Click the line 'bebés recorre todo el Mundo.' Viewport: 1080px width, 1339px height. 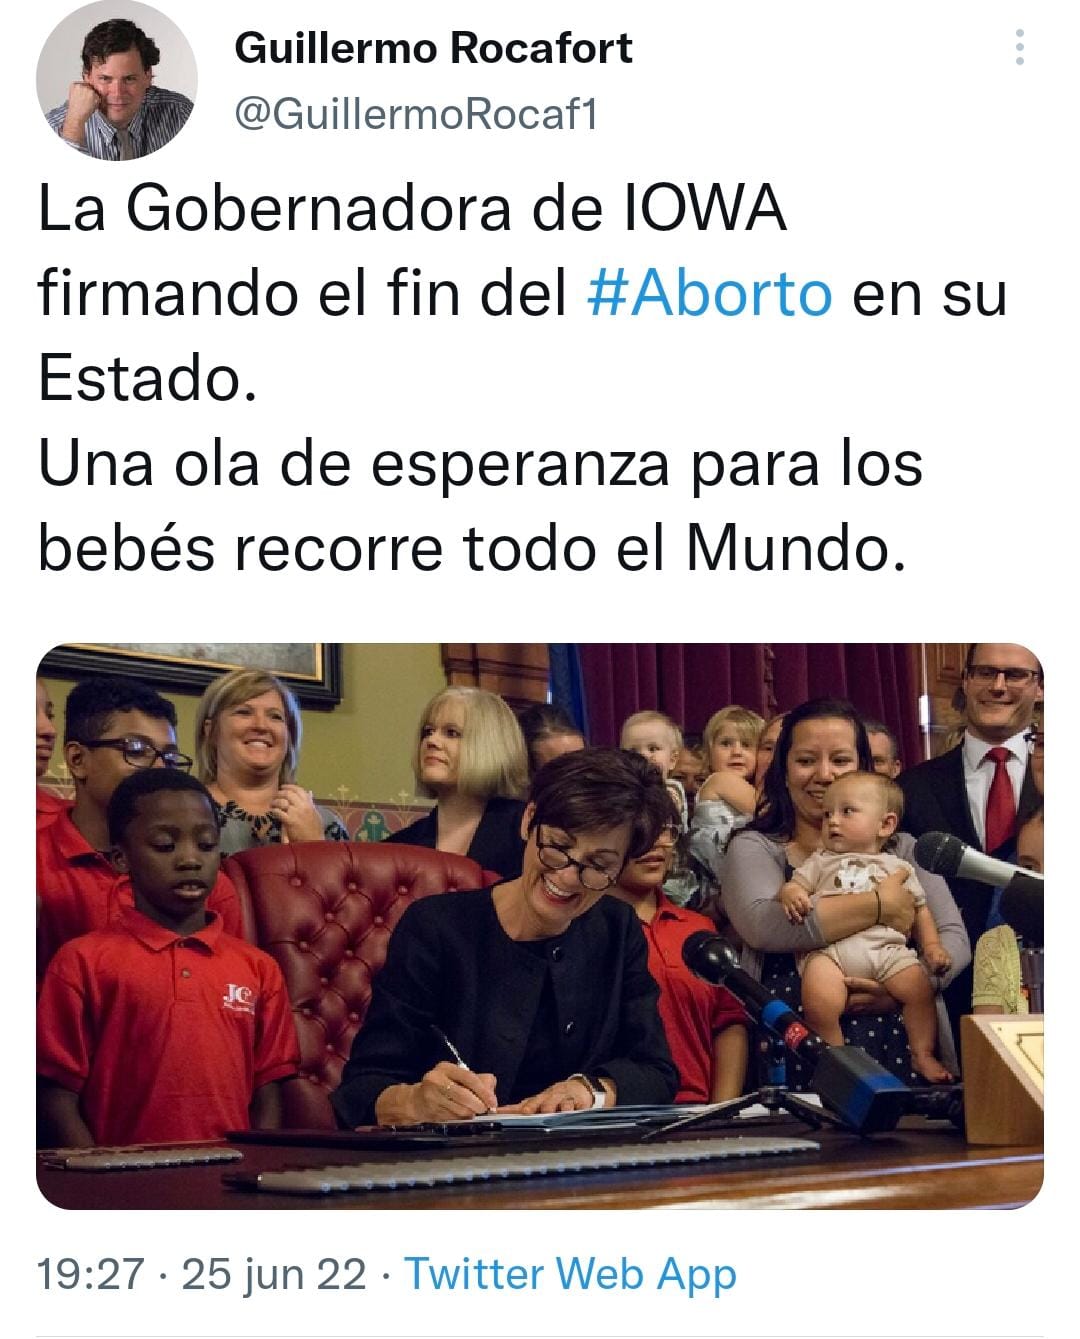click(473, 549)
